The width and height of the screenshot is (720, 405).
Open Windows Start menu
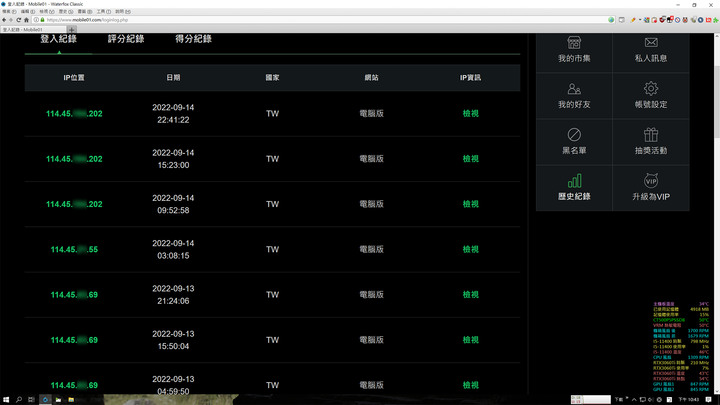click(6, 399)
